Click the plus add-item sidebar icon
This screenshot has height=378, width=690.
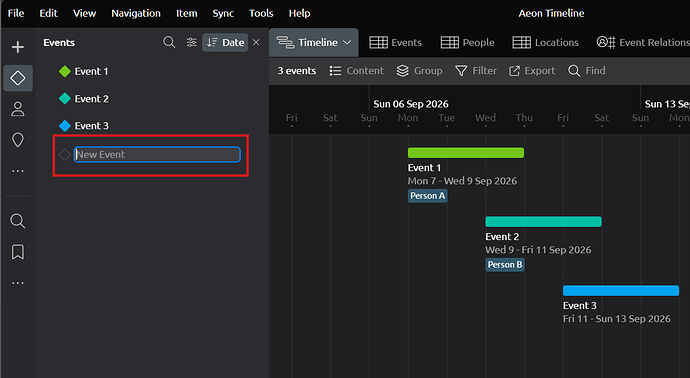(x=18, y=47)
